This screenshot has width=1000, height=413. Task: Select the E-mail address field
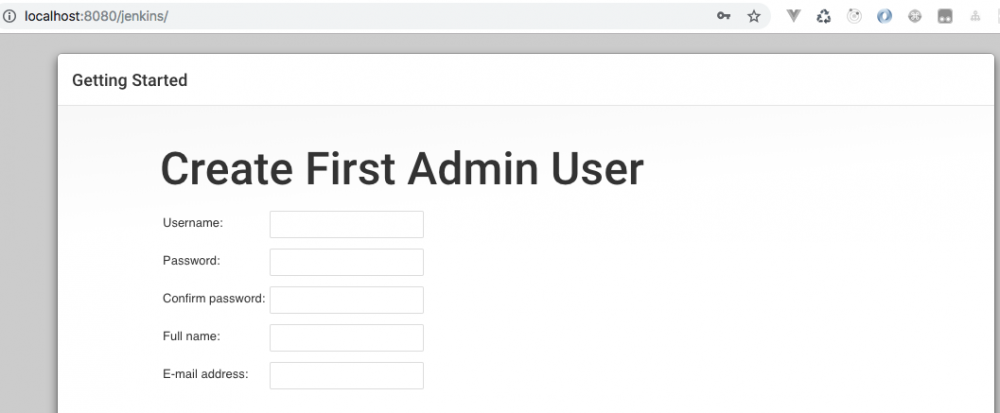pos(346,376)
